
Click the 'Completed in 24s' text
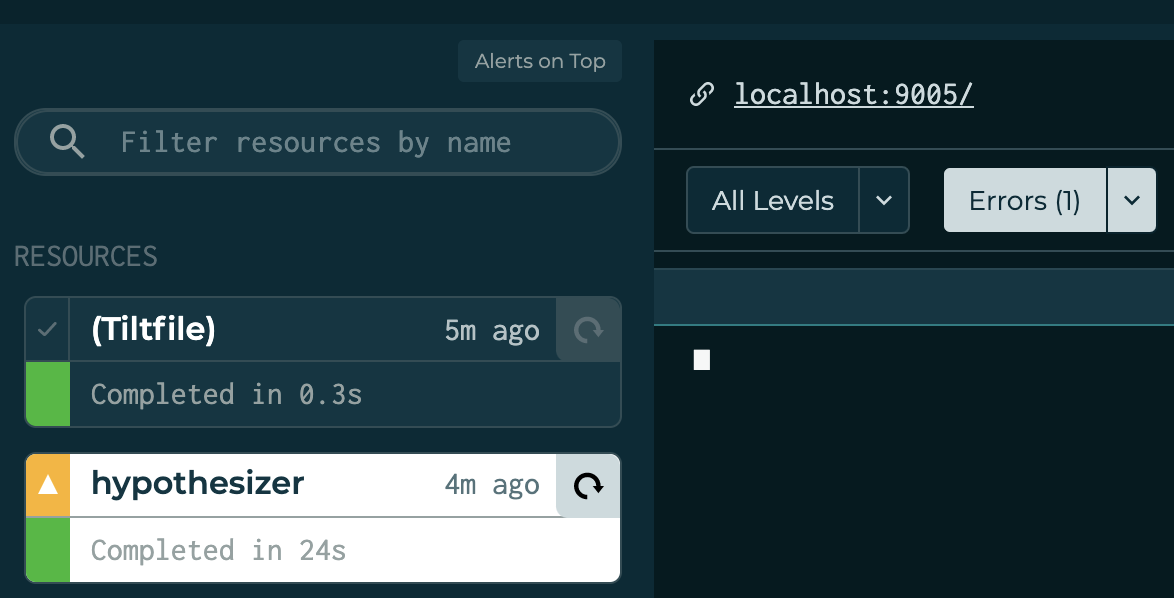pos(218,550)
